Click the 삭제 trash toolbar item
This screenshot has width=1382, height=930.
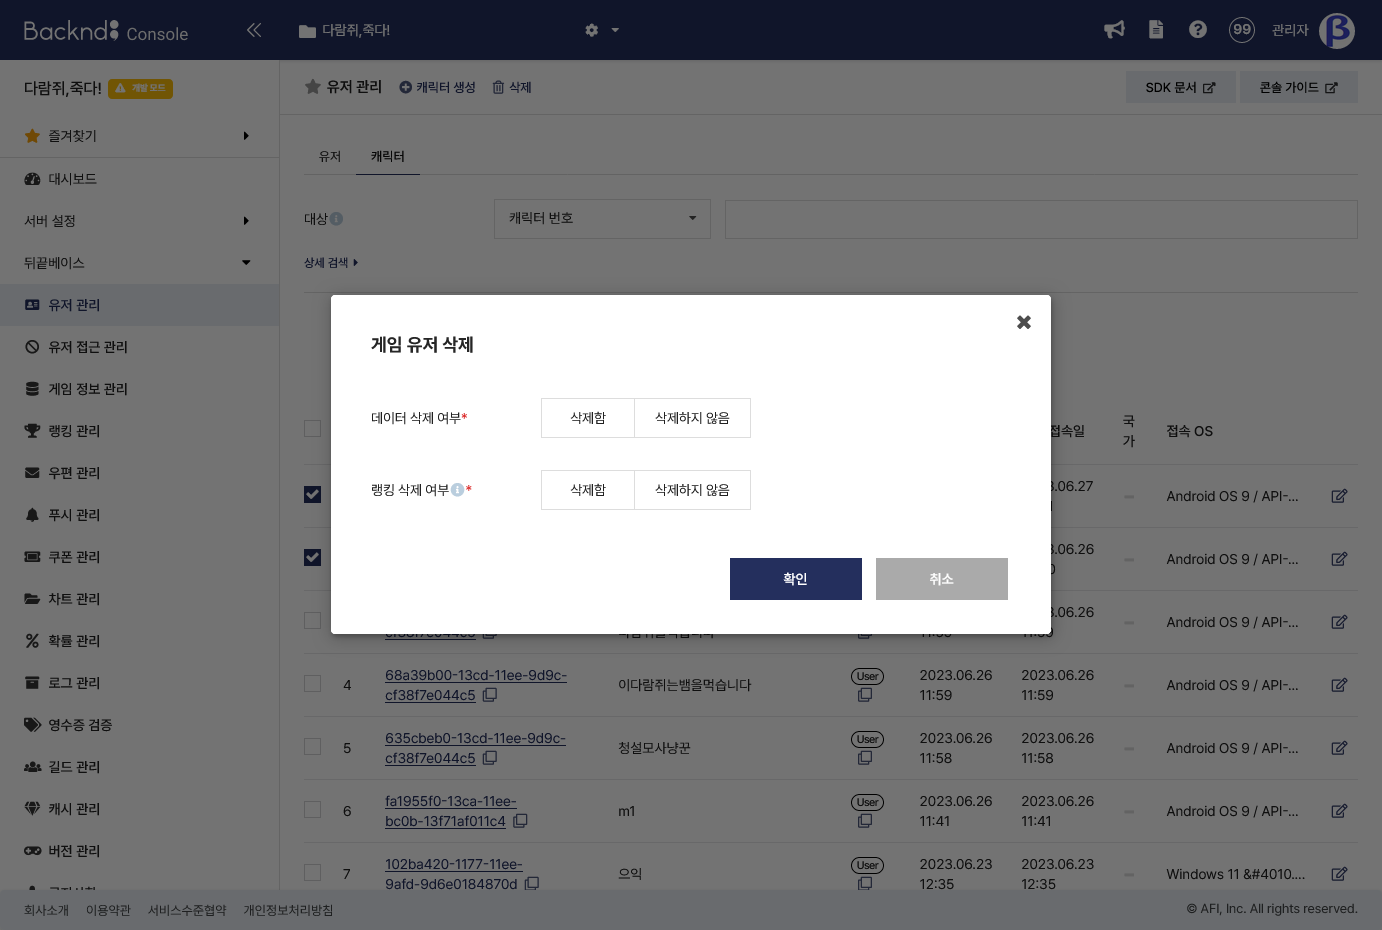pyautogui.click(x=512, y=87)
